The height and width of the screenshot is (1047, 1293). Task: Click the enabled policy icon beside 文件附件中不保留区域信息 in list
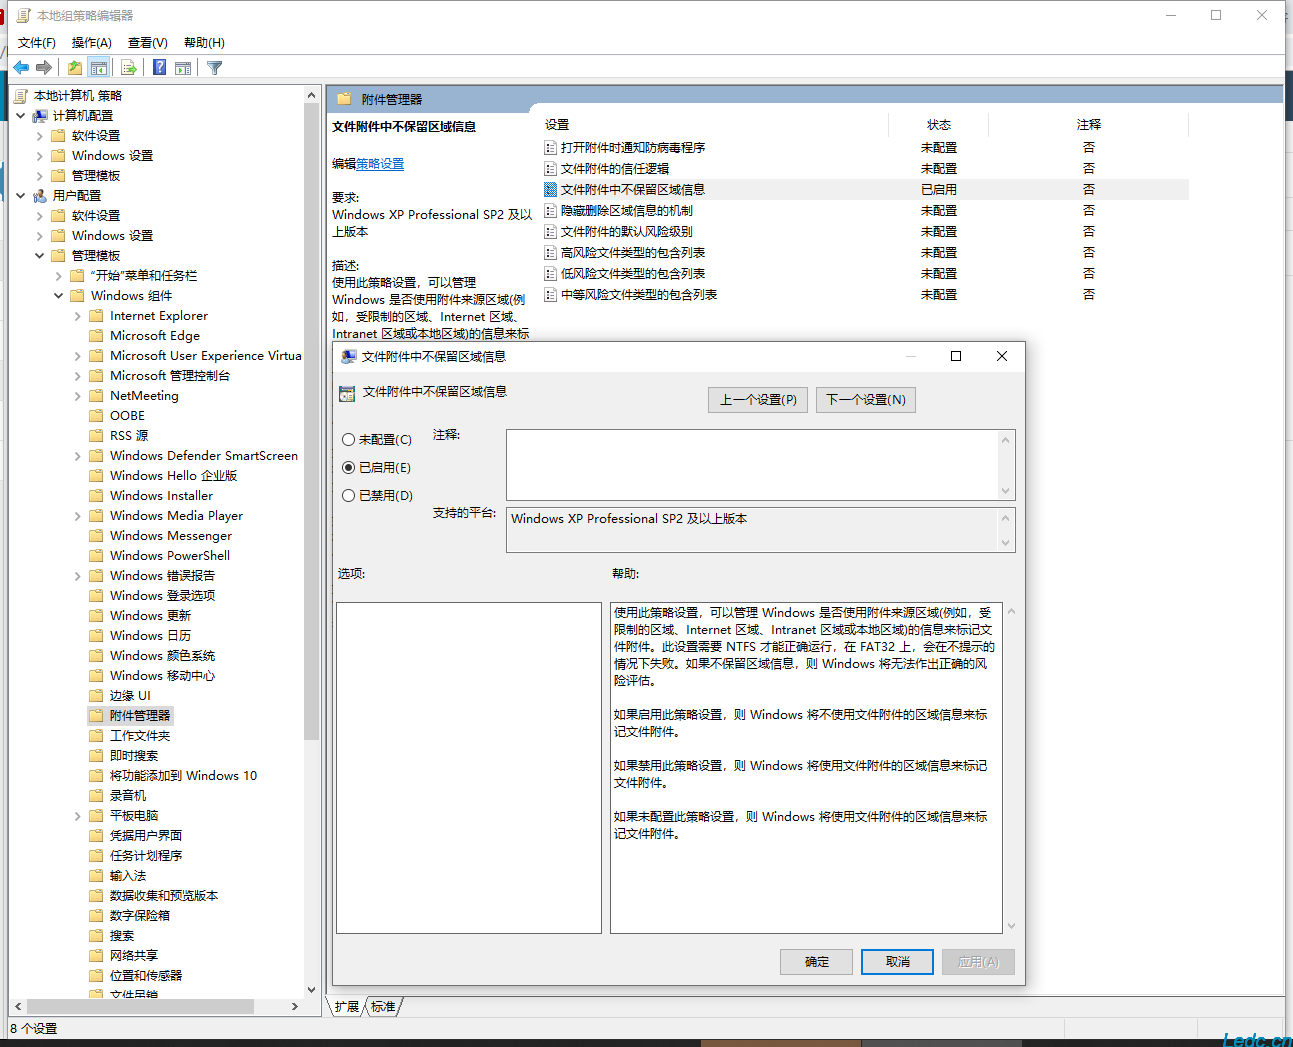coord(550,190)
